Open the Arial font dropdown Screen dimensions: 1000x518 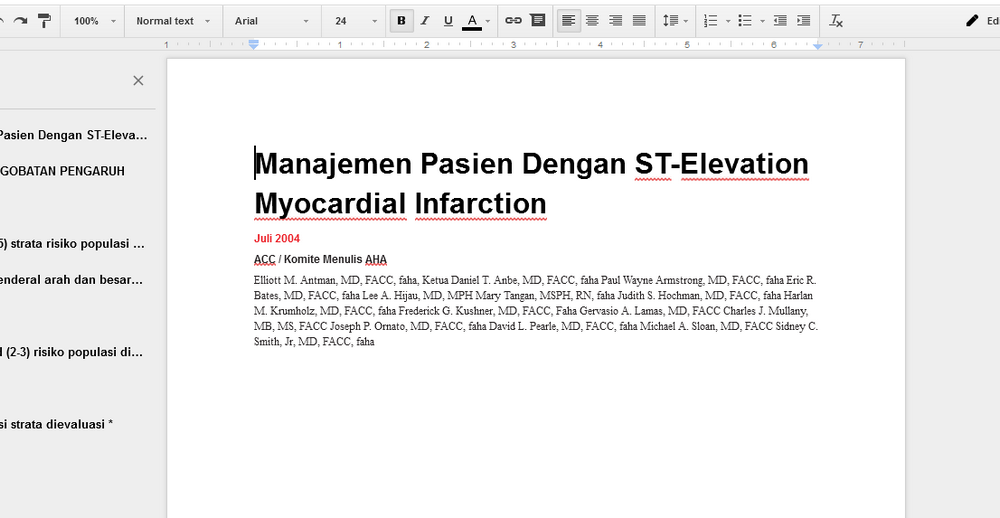coord(272,21)
